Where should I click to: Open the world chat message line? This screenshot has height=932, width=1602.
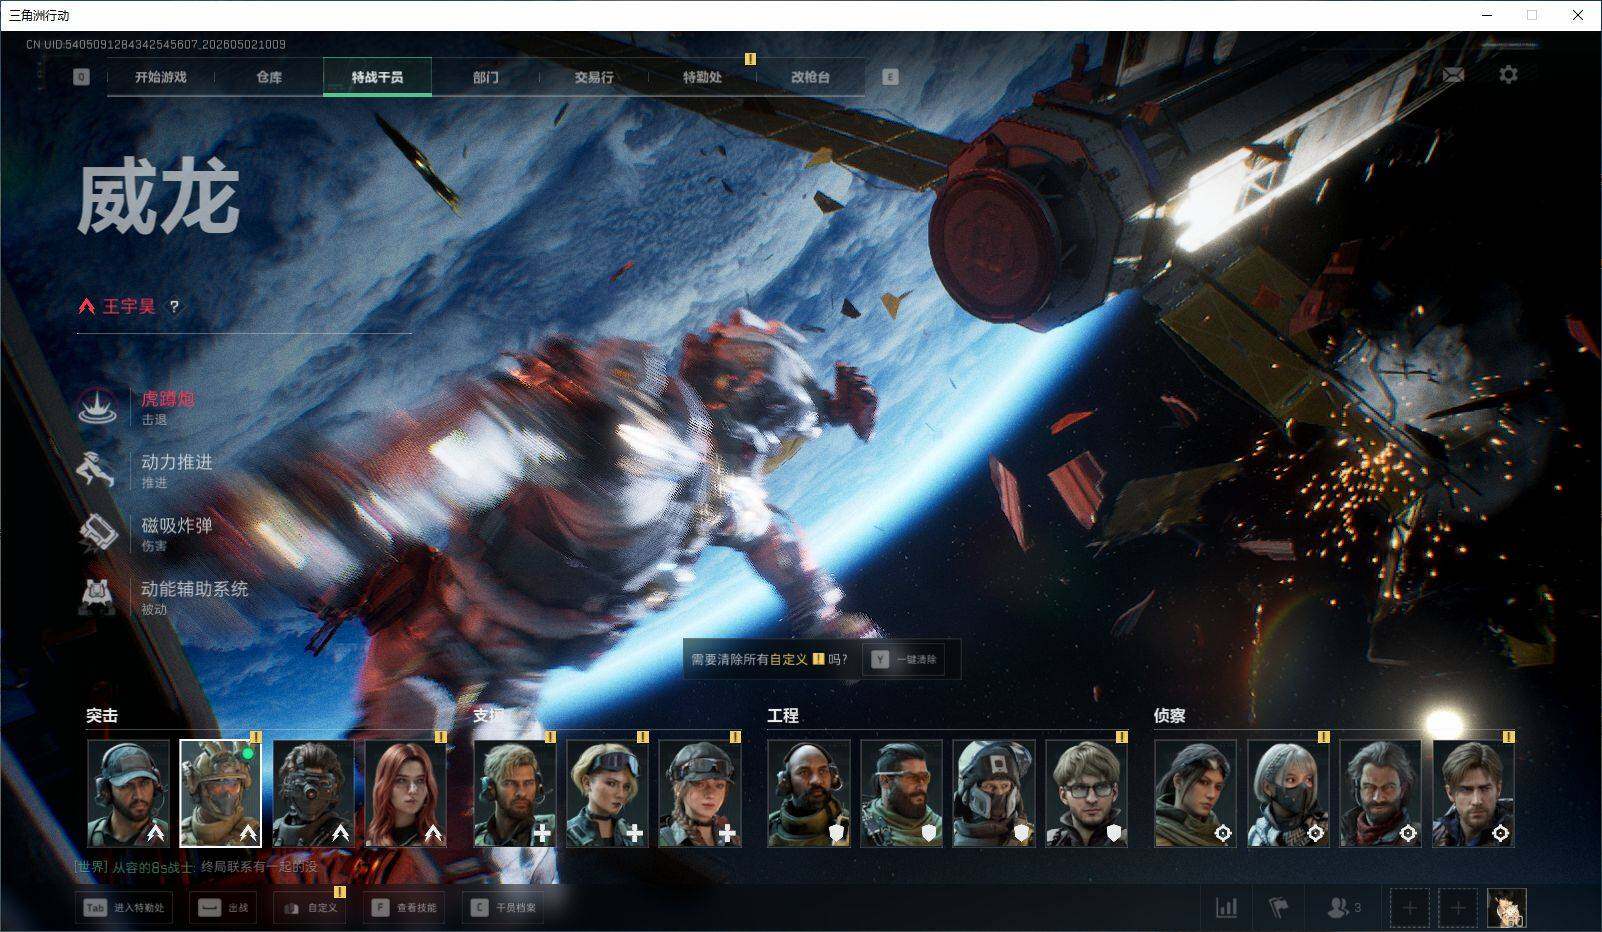pyautogui.click(x=196, y=867)
